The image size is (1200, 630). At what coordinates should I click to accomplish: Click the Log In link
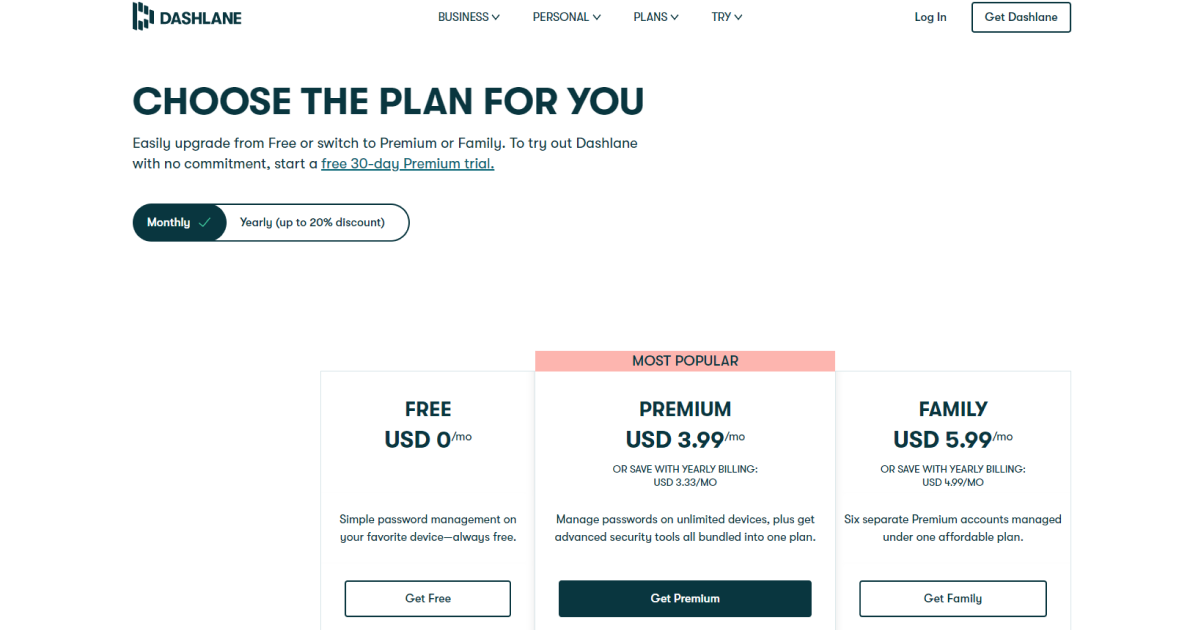pyautogui.click(x=930, y=17)
